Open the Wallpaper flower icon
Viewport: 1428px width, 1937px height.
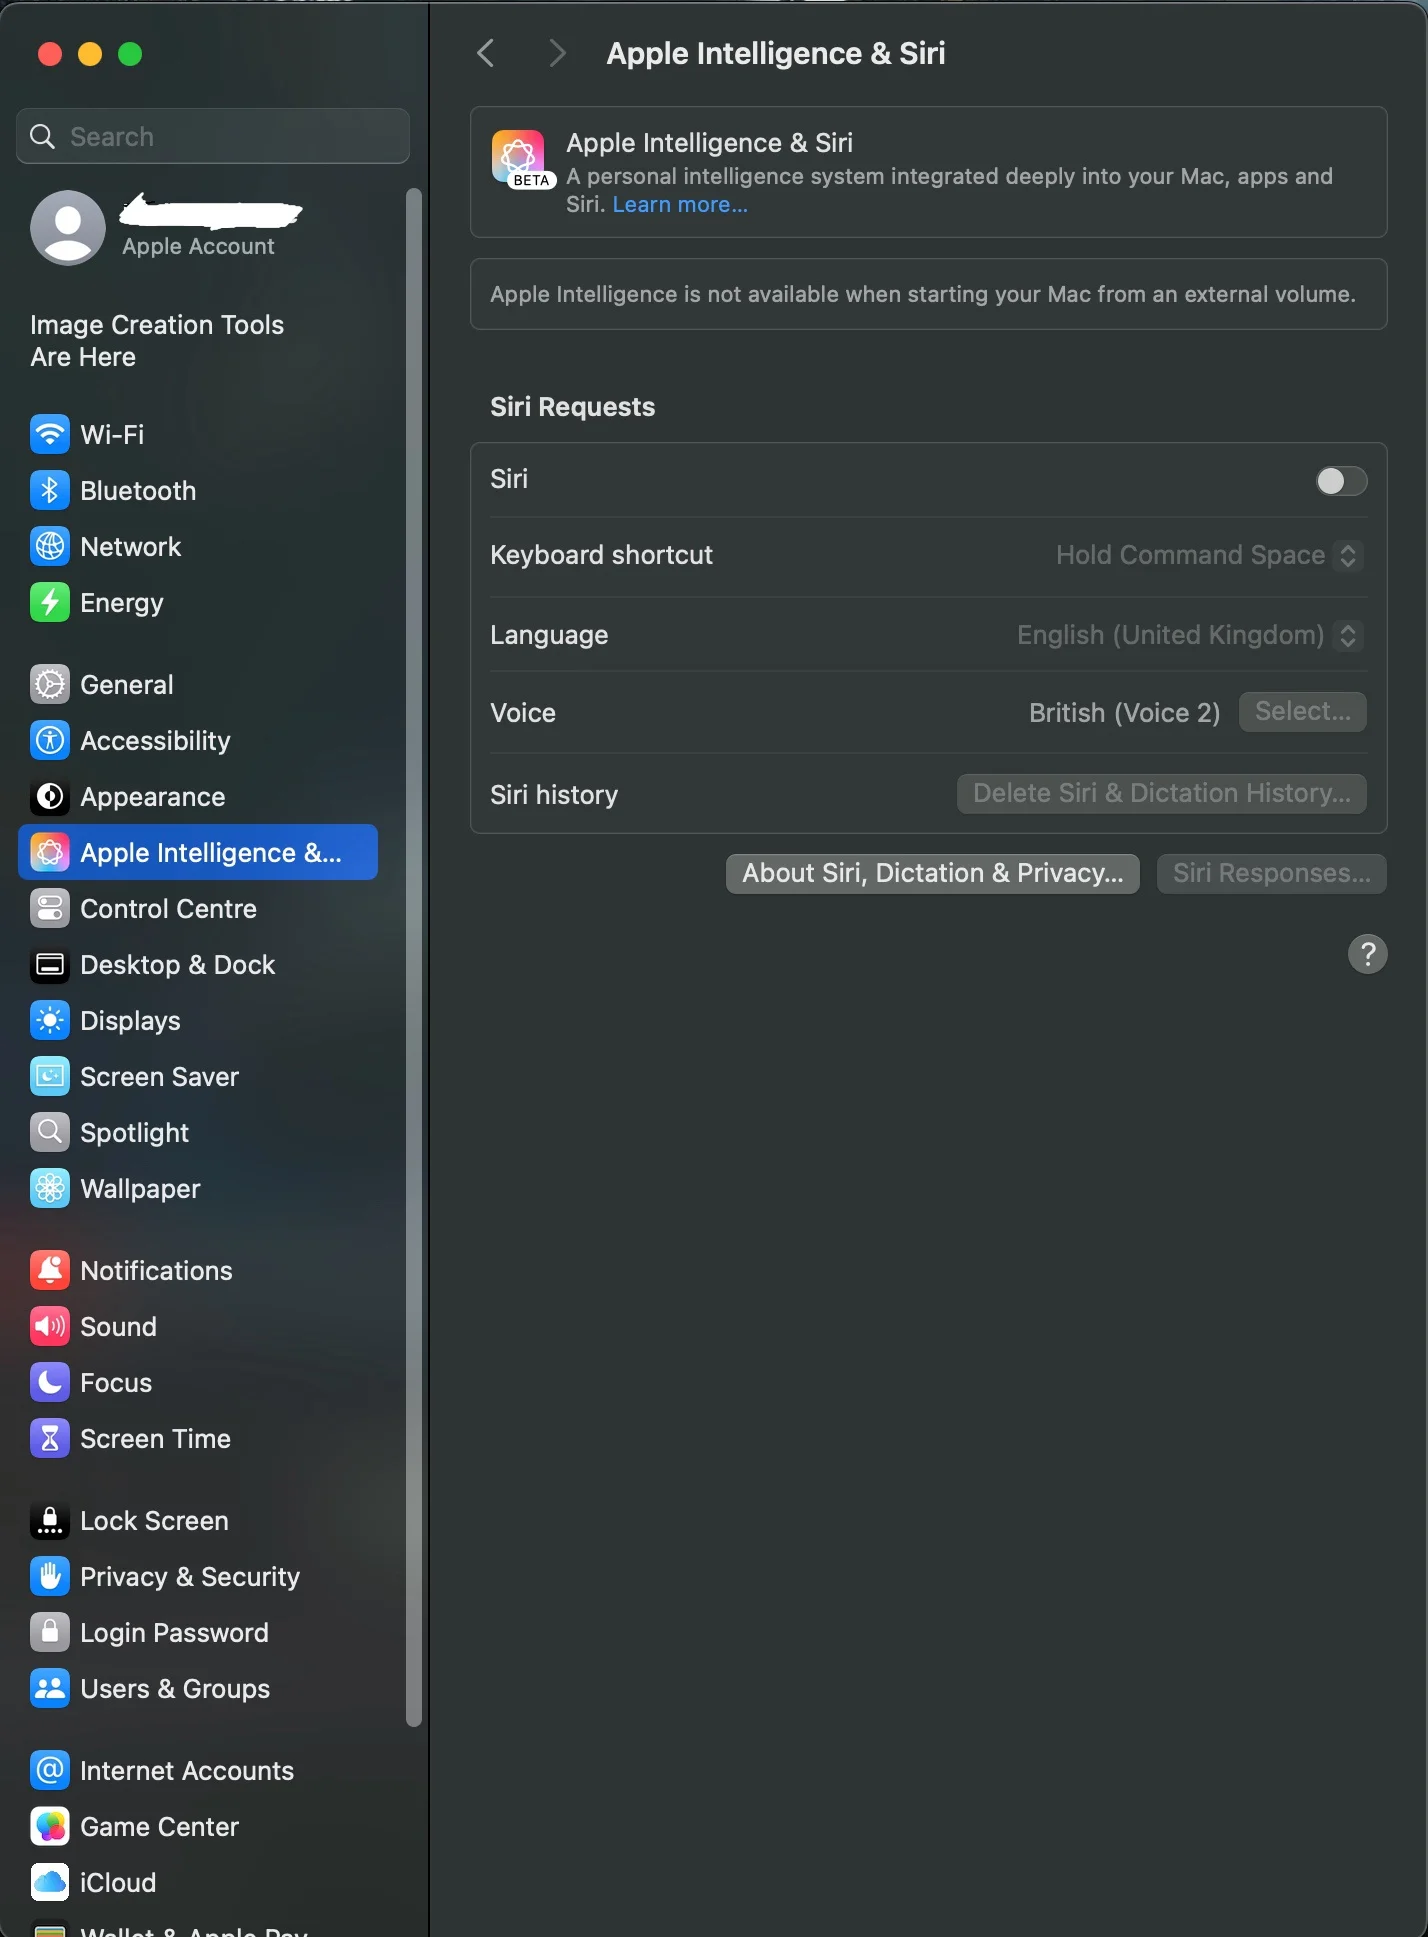tap(50, 1188)
